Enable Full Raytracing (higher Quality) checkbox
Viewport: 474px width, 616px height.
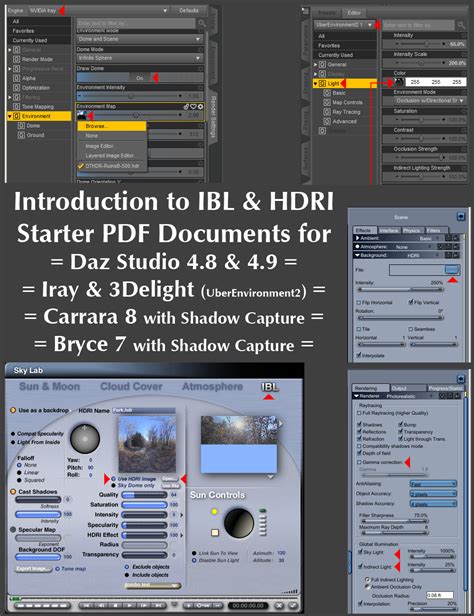tap(359, 413)
